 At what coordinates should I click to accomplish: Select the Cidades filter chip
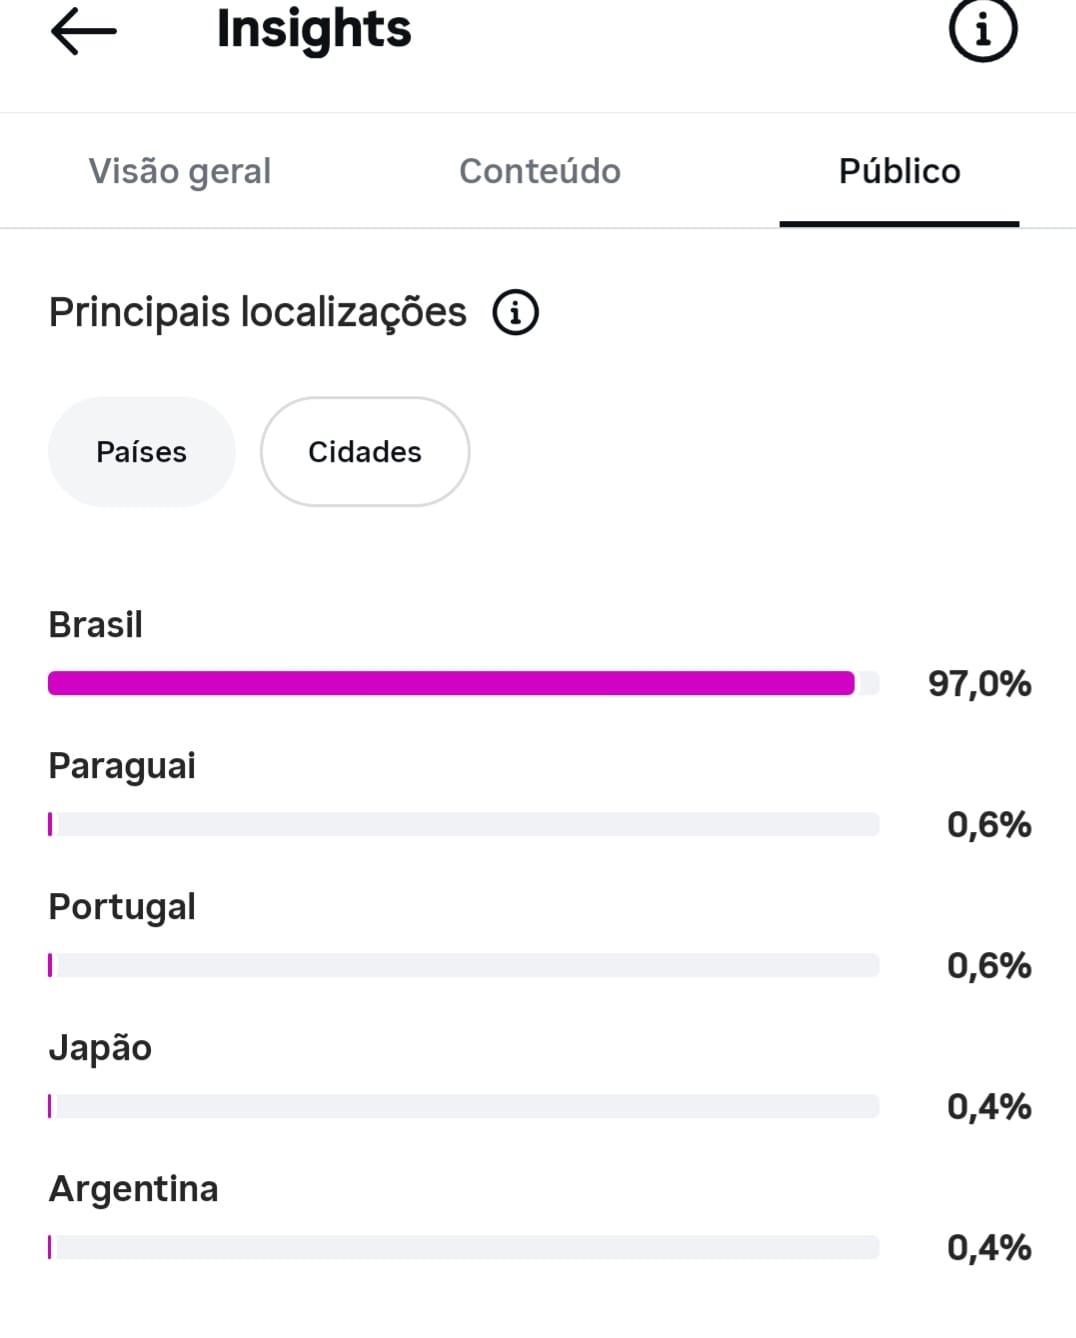tap(365, 452)
